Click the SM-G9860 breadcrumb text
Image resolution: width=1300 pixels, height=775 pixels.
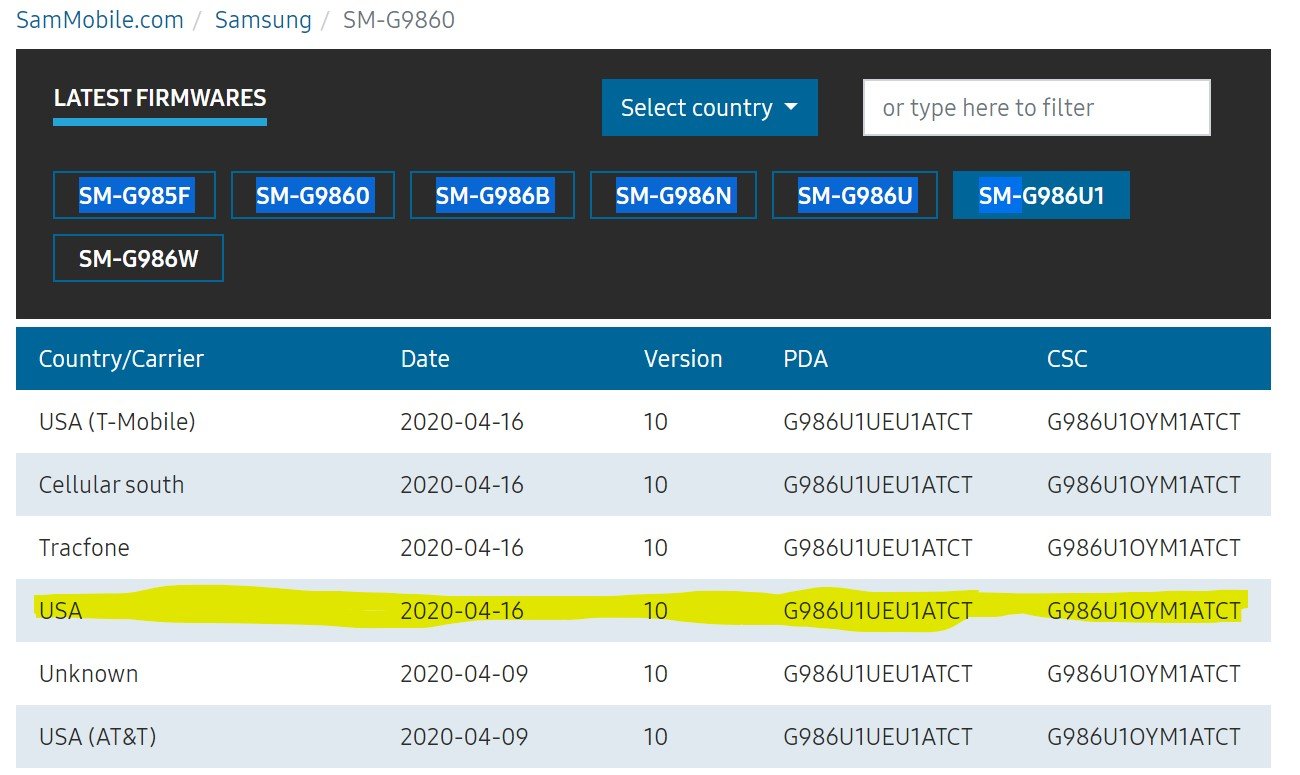tap(398, 20)
